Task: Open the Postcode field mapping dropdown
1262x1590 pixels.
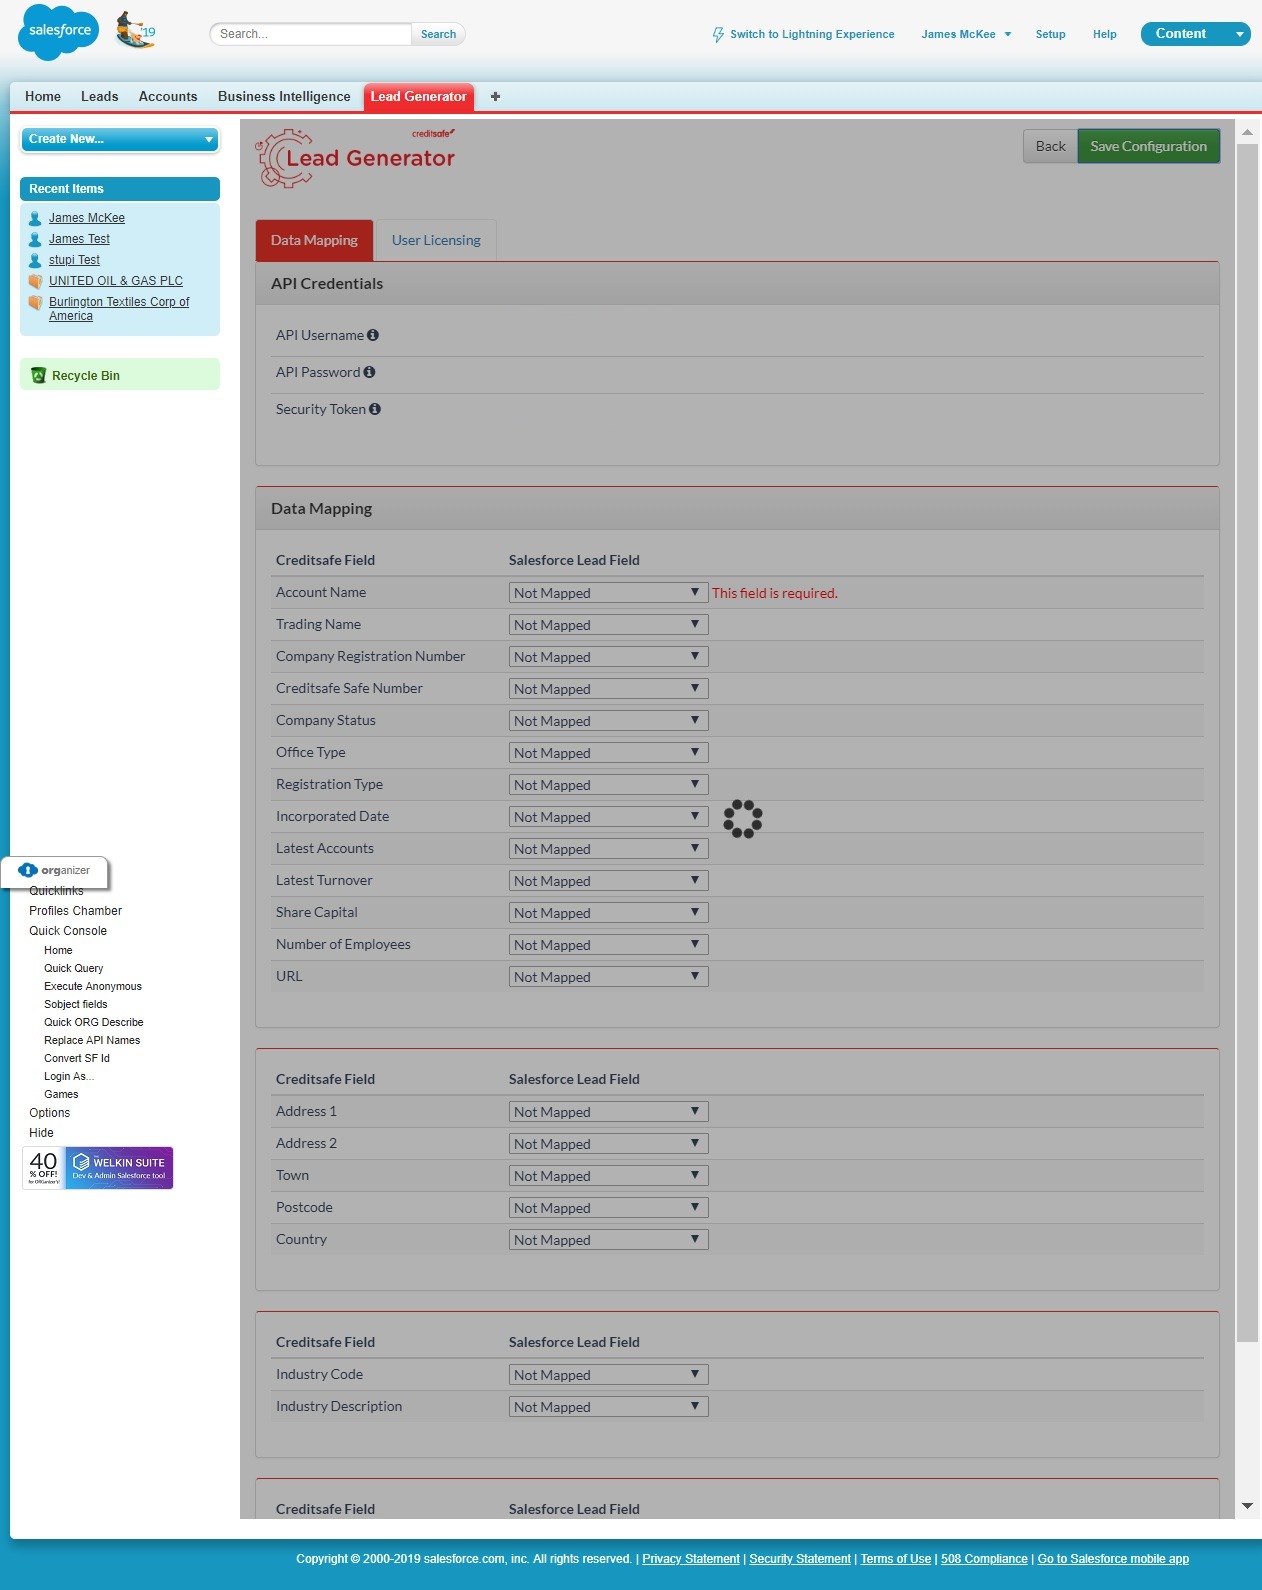Action: click(608, 1208)
